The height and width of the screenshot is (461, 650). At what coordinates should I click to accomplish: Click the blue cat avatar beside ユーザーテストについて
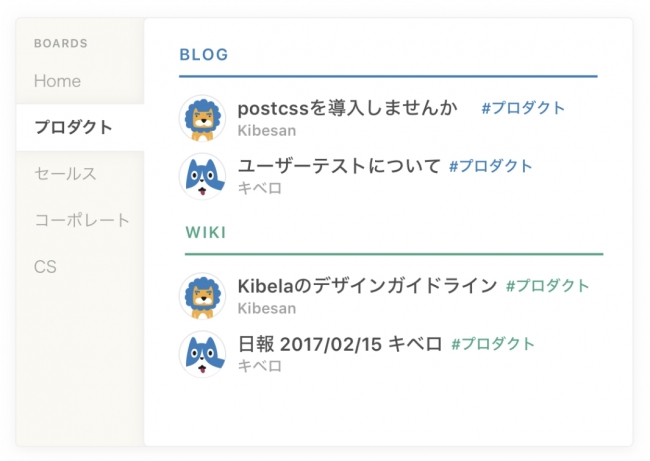202,176
